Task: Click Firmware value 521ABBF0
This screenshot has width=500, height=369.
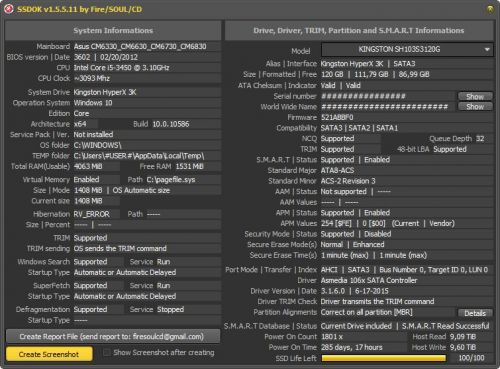Action: click(x=337, y=117)
